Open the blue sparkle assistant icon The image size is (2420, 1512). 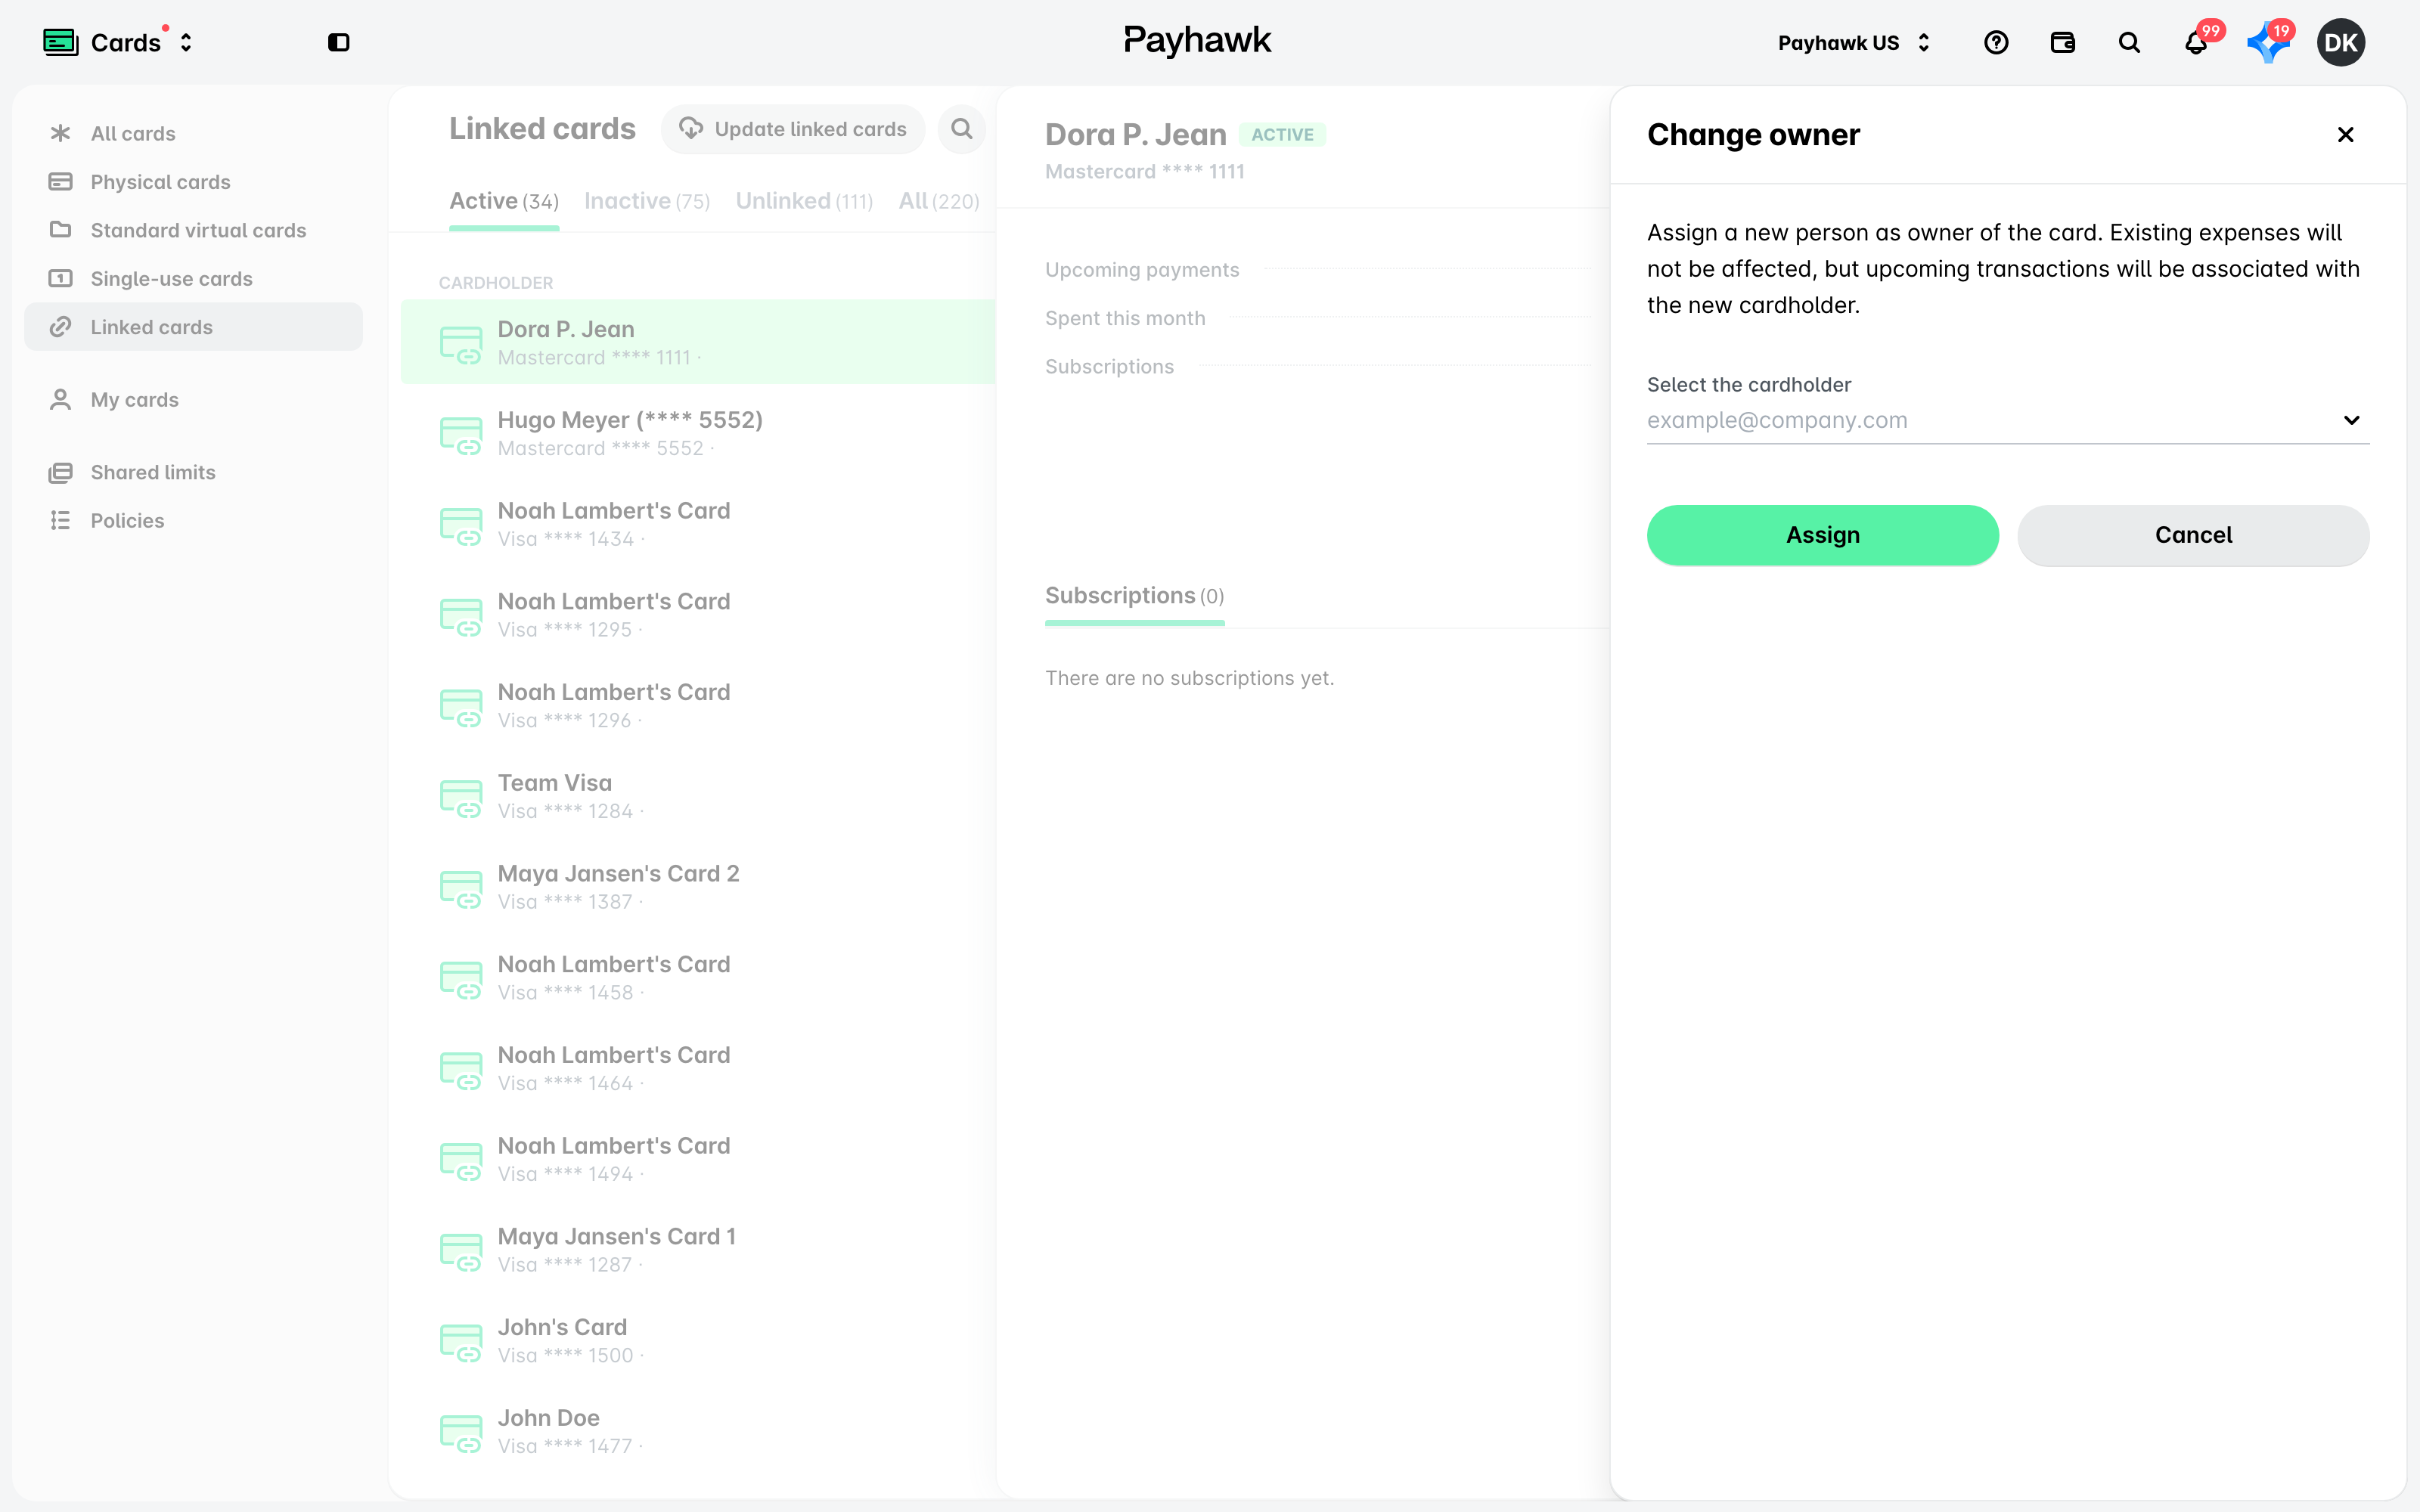click(x=2268, y=42)
